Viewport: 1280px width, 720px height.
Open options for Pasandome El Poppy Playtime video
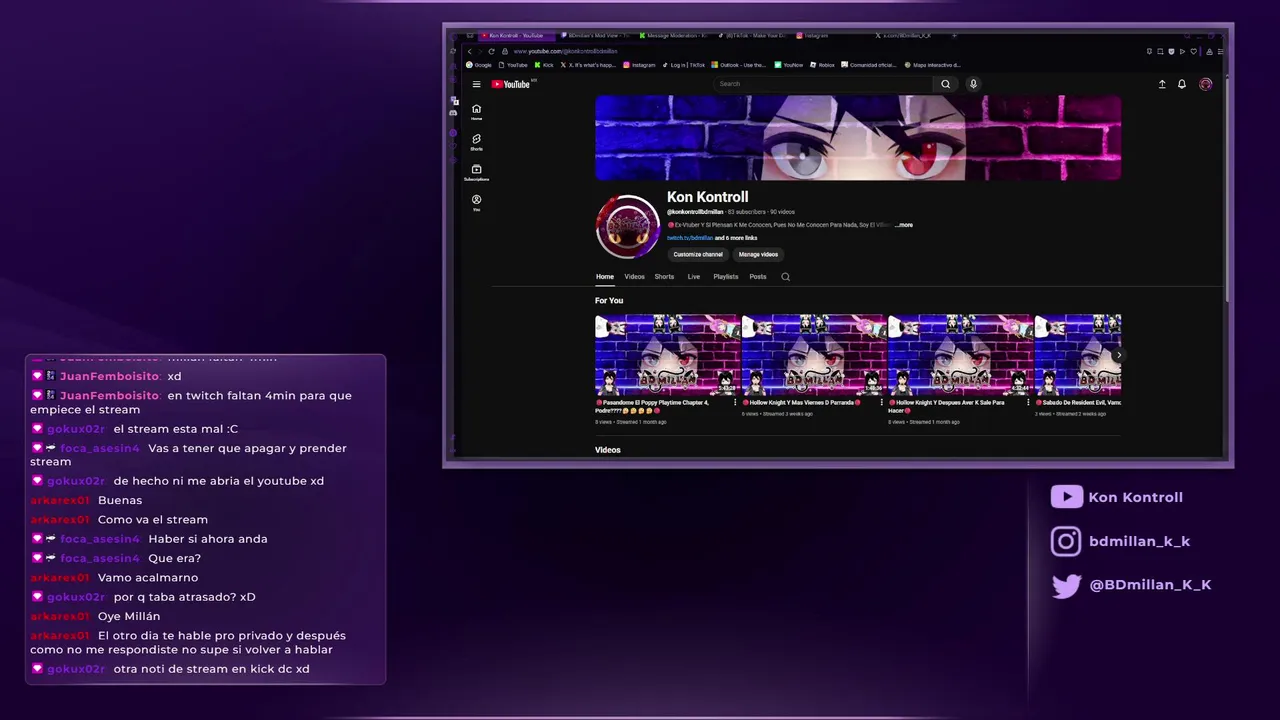(735, 403)
